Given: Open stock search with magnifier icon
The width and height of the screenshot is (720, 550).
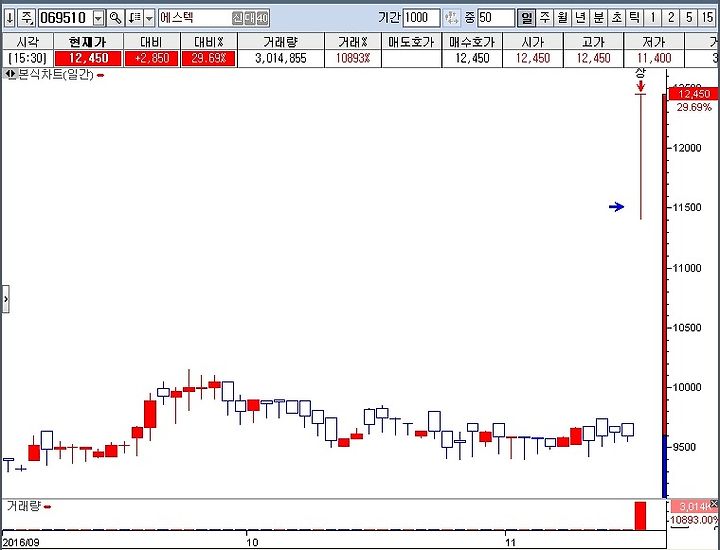Looking at the screenshot, I should click(116, 18).
